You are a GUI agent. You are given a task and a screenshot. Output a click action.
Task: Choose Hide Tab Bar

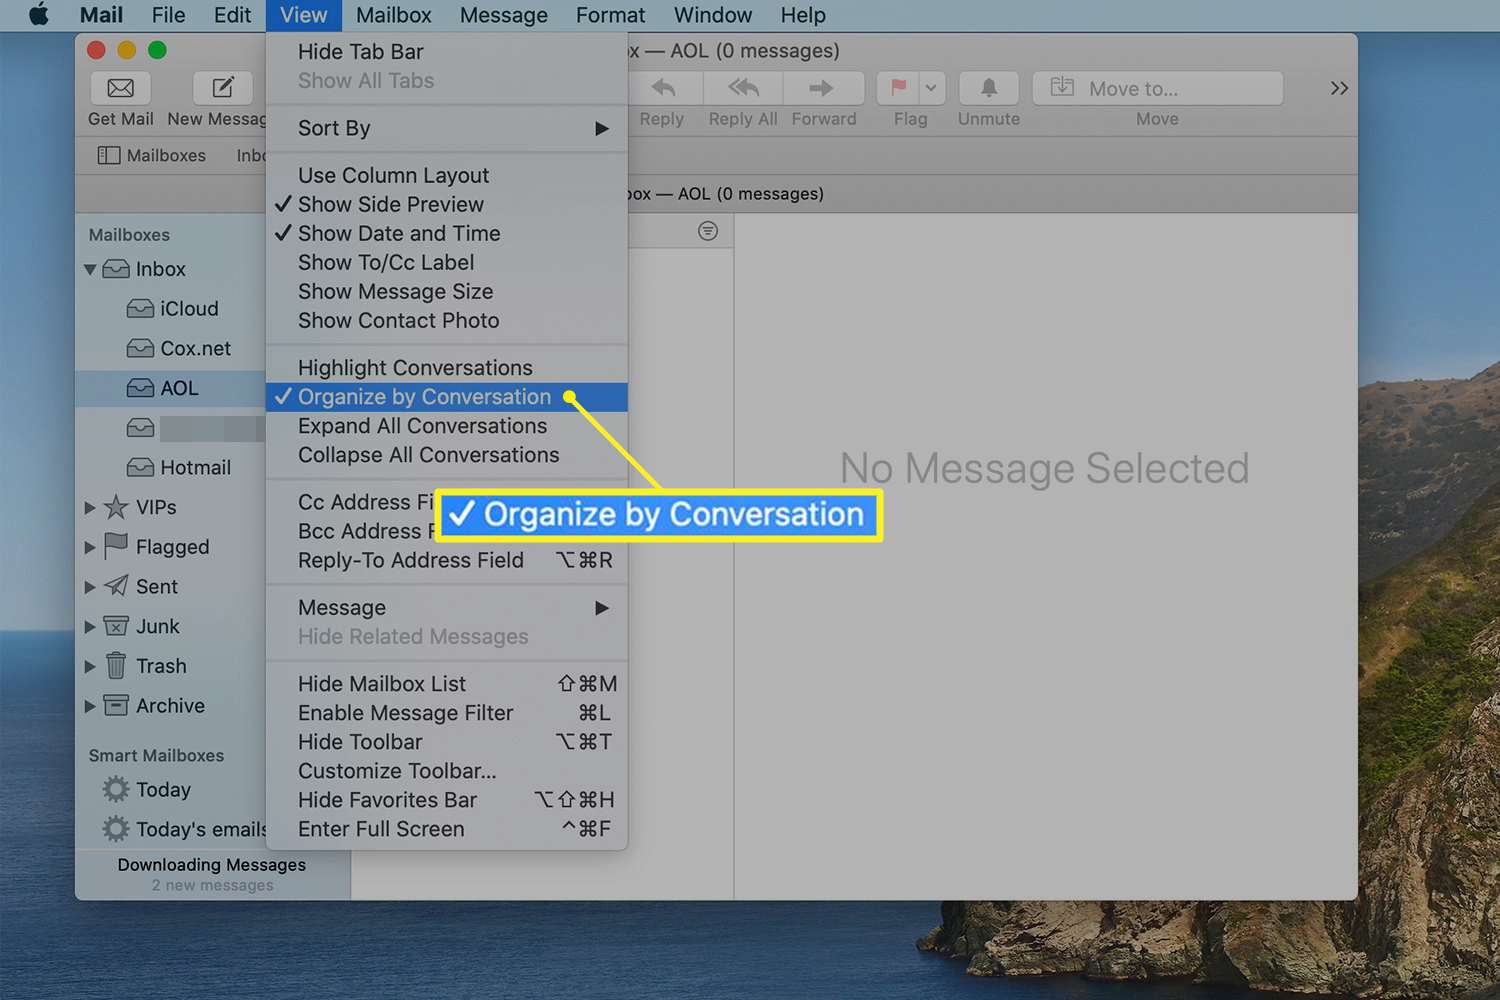tap(447, 52)
